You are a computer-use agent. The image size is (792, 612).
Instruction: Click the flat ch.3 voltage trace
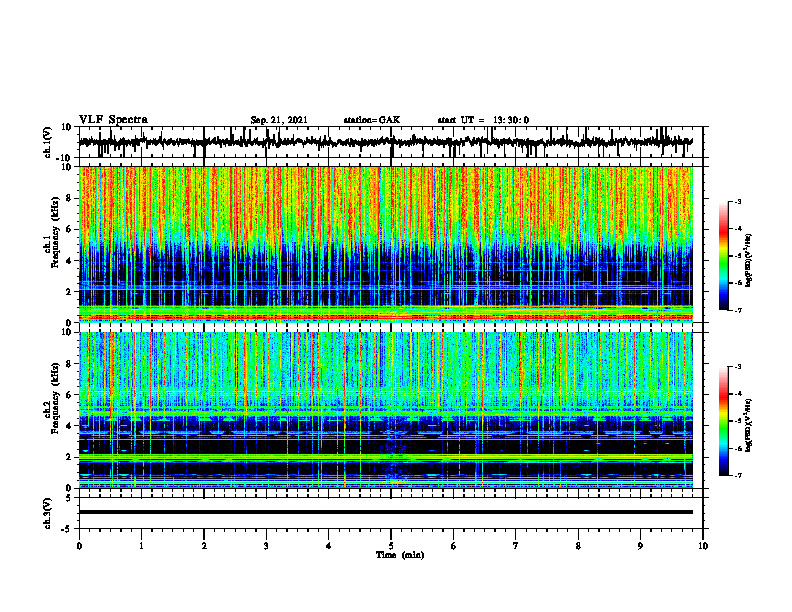(386, 512)
